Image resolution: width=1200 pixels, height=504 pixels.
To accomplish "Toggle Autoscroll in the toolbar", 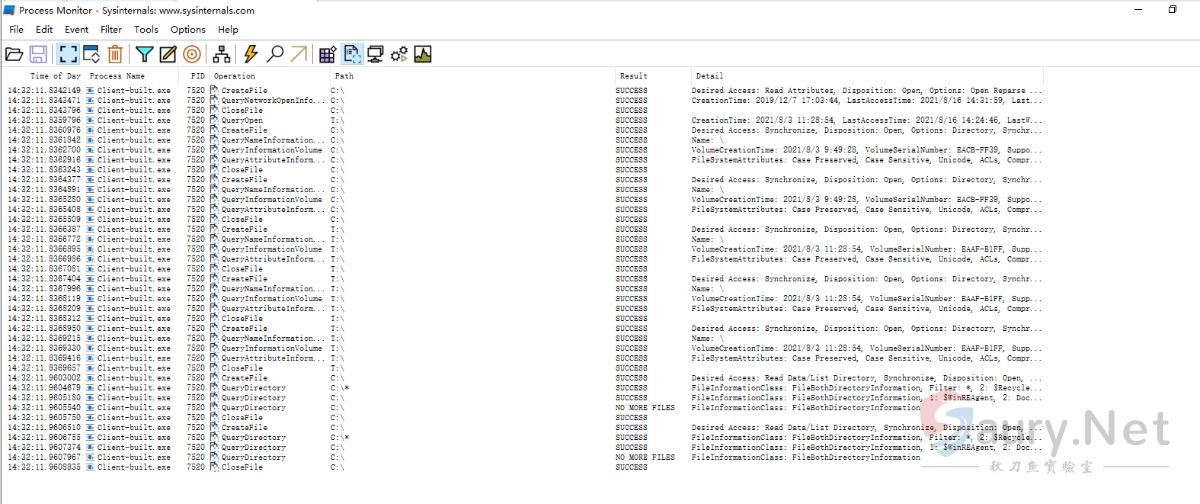I will 91,54.
